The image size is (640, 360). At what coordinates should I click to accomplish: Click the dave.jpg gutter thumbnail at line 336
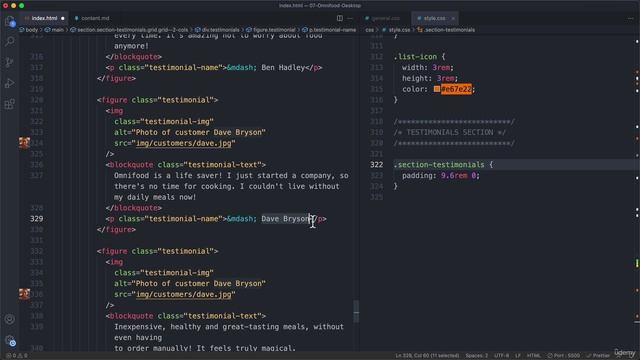24,294
